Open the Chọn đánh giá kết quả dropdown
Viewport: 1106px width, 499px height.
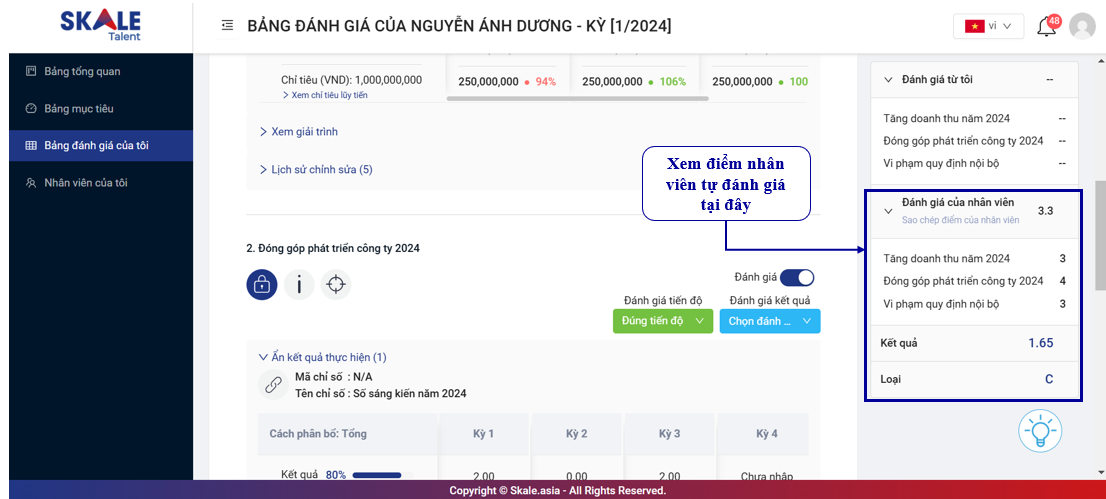click(x=769, y=321)
